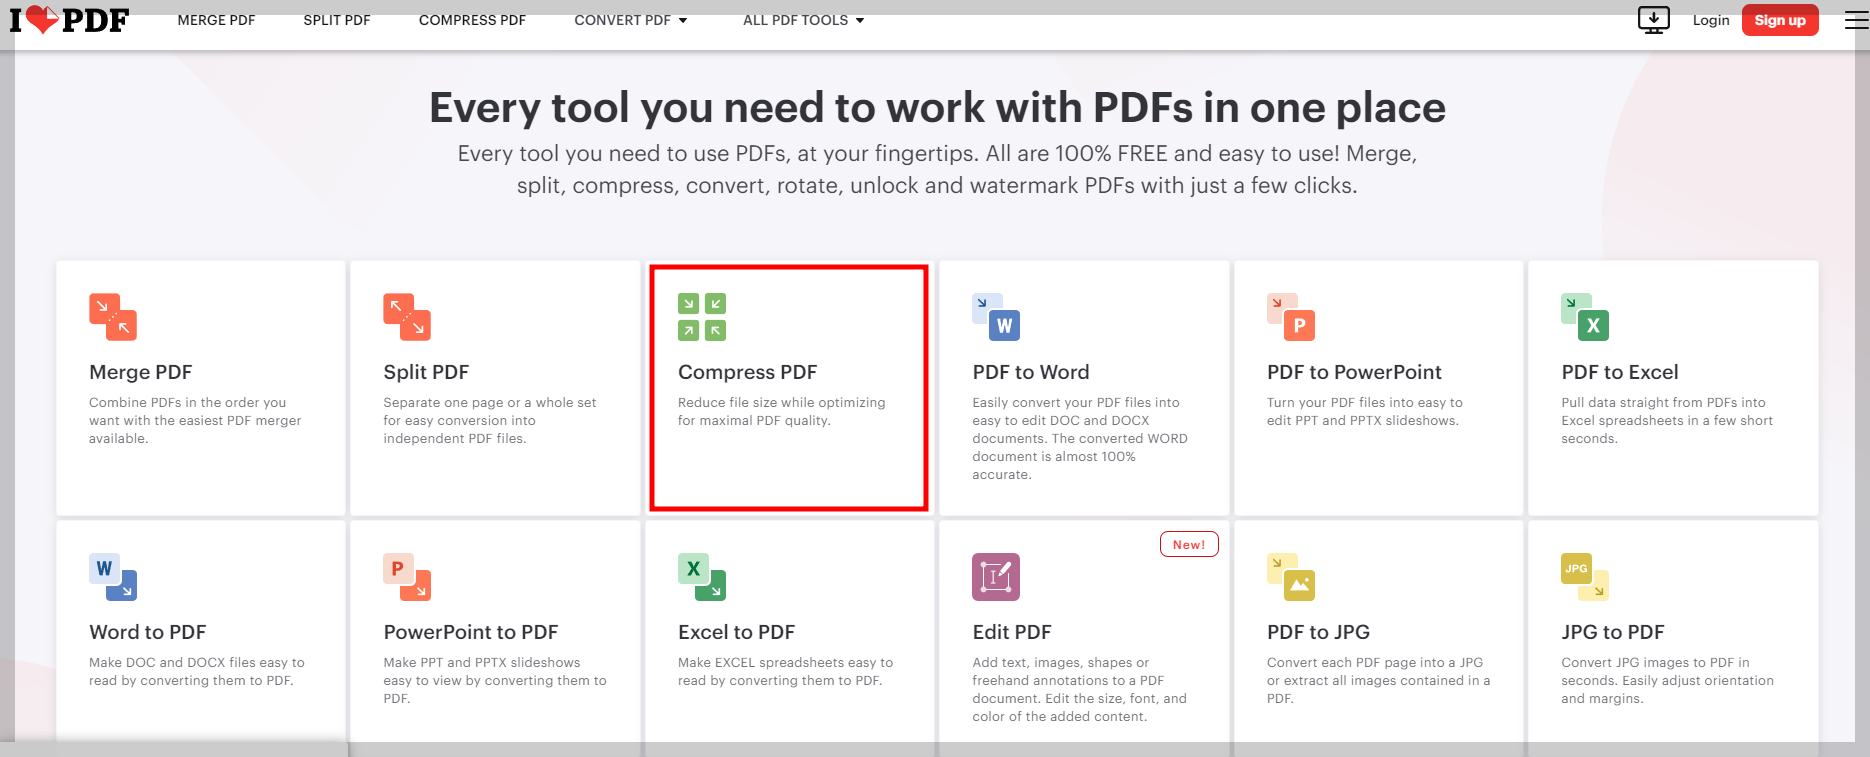Select the PDF to Excel card title

tap(1620, 372)
